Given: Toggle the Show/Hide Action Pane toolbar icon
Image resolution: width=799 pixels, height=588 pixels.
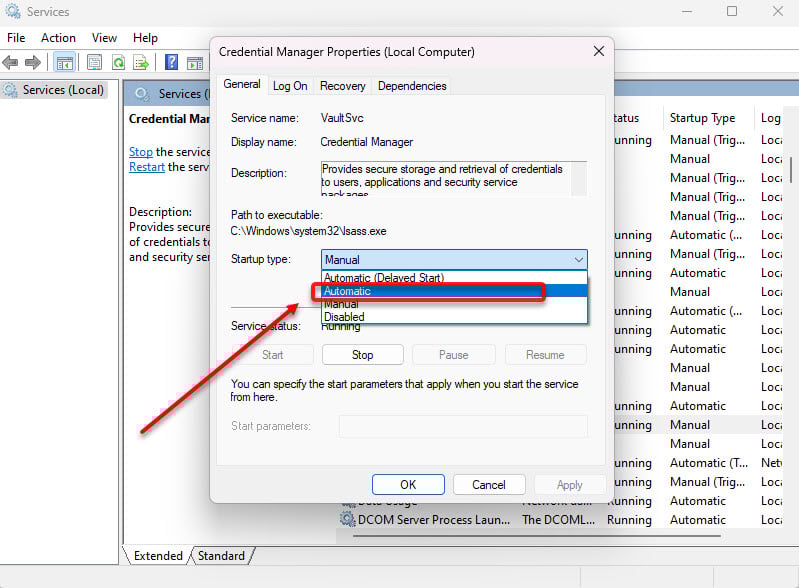Looking at the screenshot, I should tap(195, 63).
